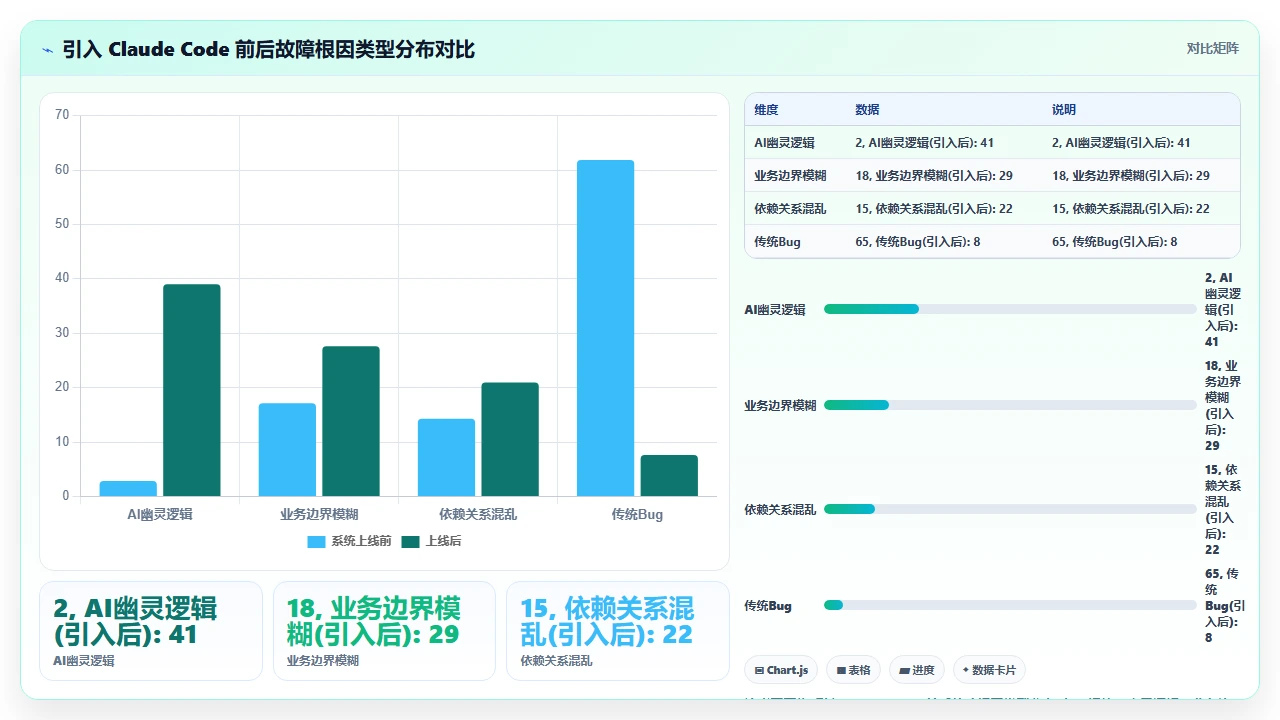This screenshot has width=1280, height=720.
Task: Click 传统Bug in the table's first column
Action: pyautogui.click(x=777, y=242)
